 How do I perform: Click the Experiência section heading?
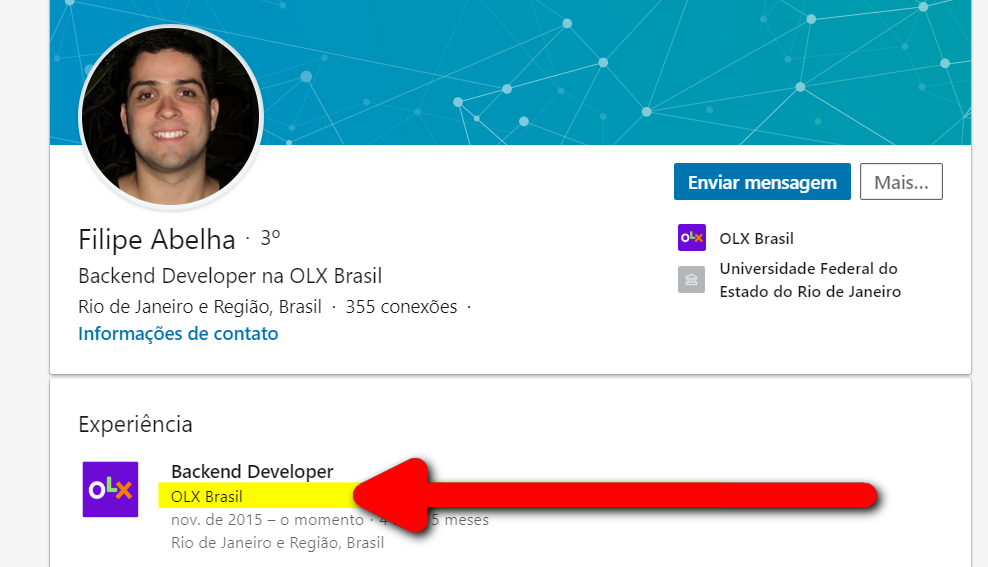coord(135,424)
